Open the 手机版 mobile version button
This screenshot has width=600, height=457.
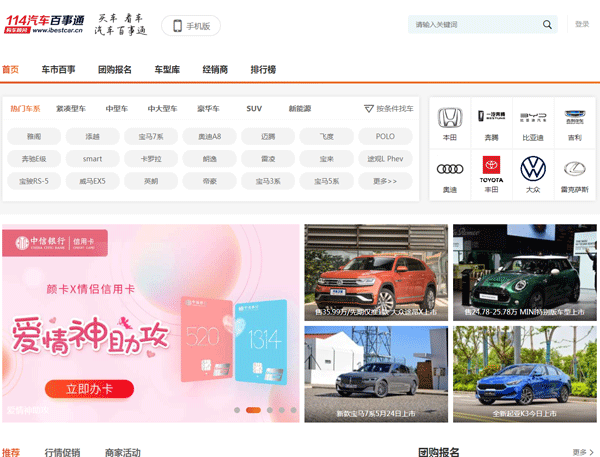(x=191, y=26)
